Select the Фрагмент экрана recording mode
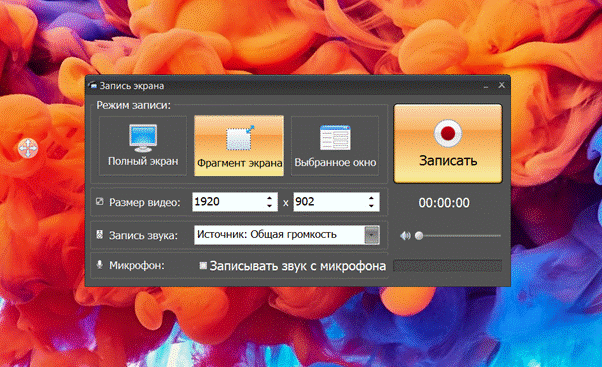The image size is (602, 367). pyautogui.click(x=239, y=146)
